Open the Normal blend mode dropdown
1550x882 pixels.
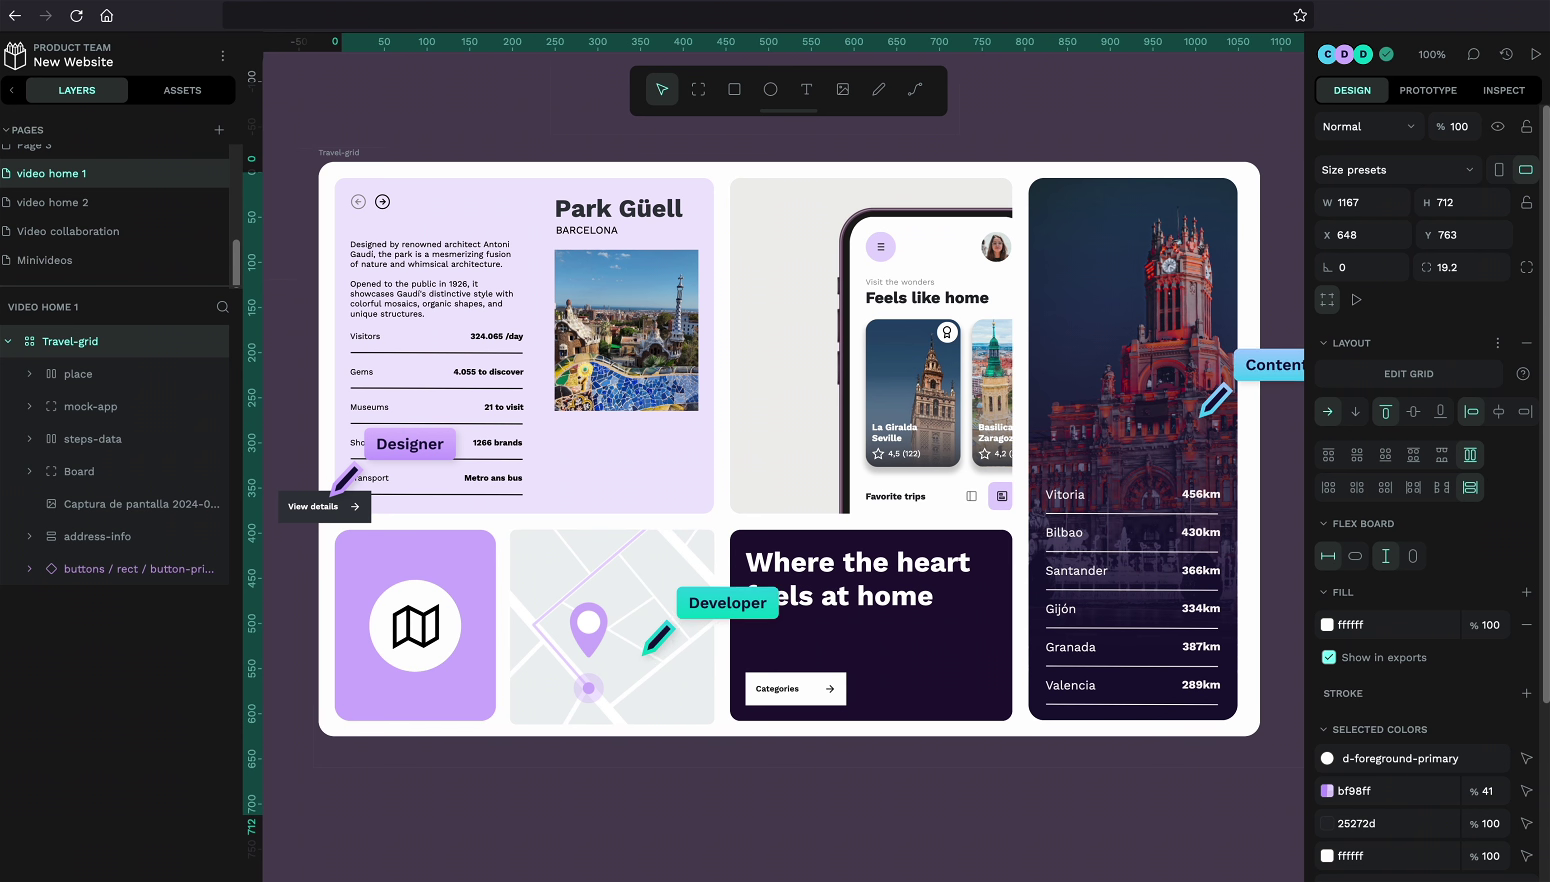pos(1368,127)
